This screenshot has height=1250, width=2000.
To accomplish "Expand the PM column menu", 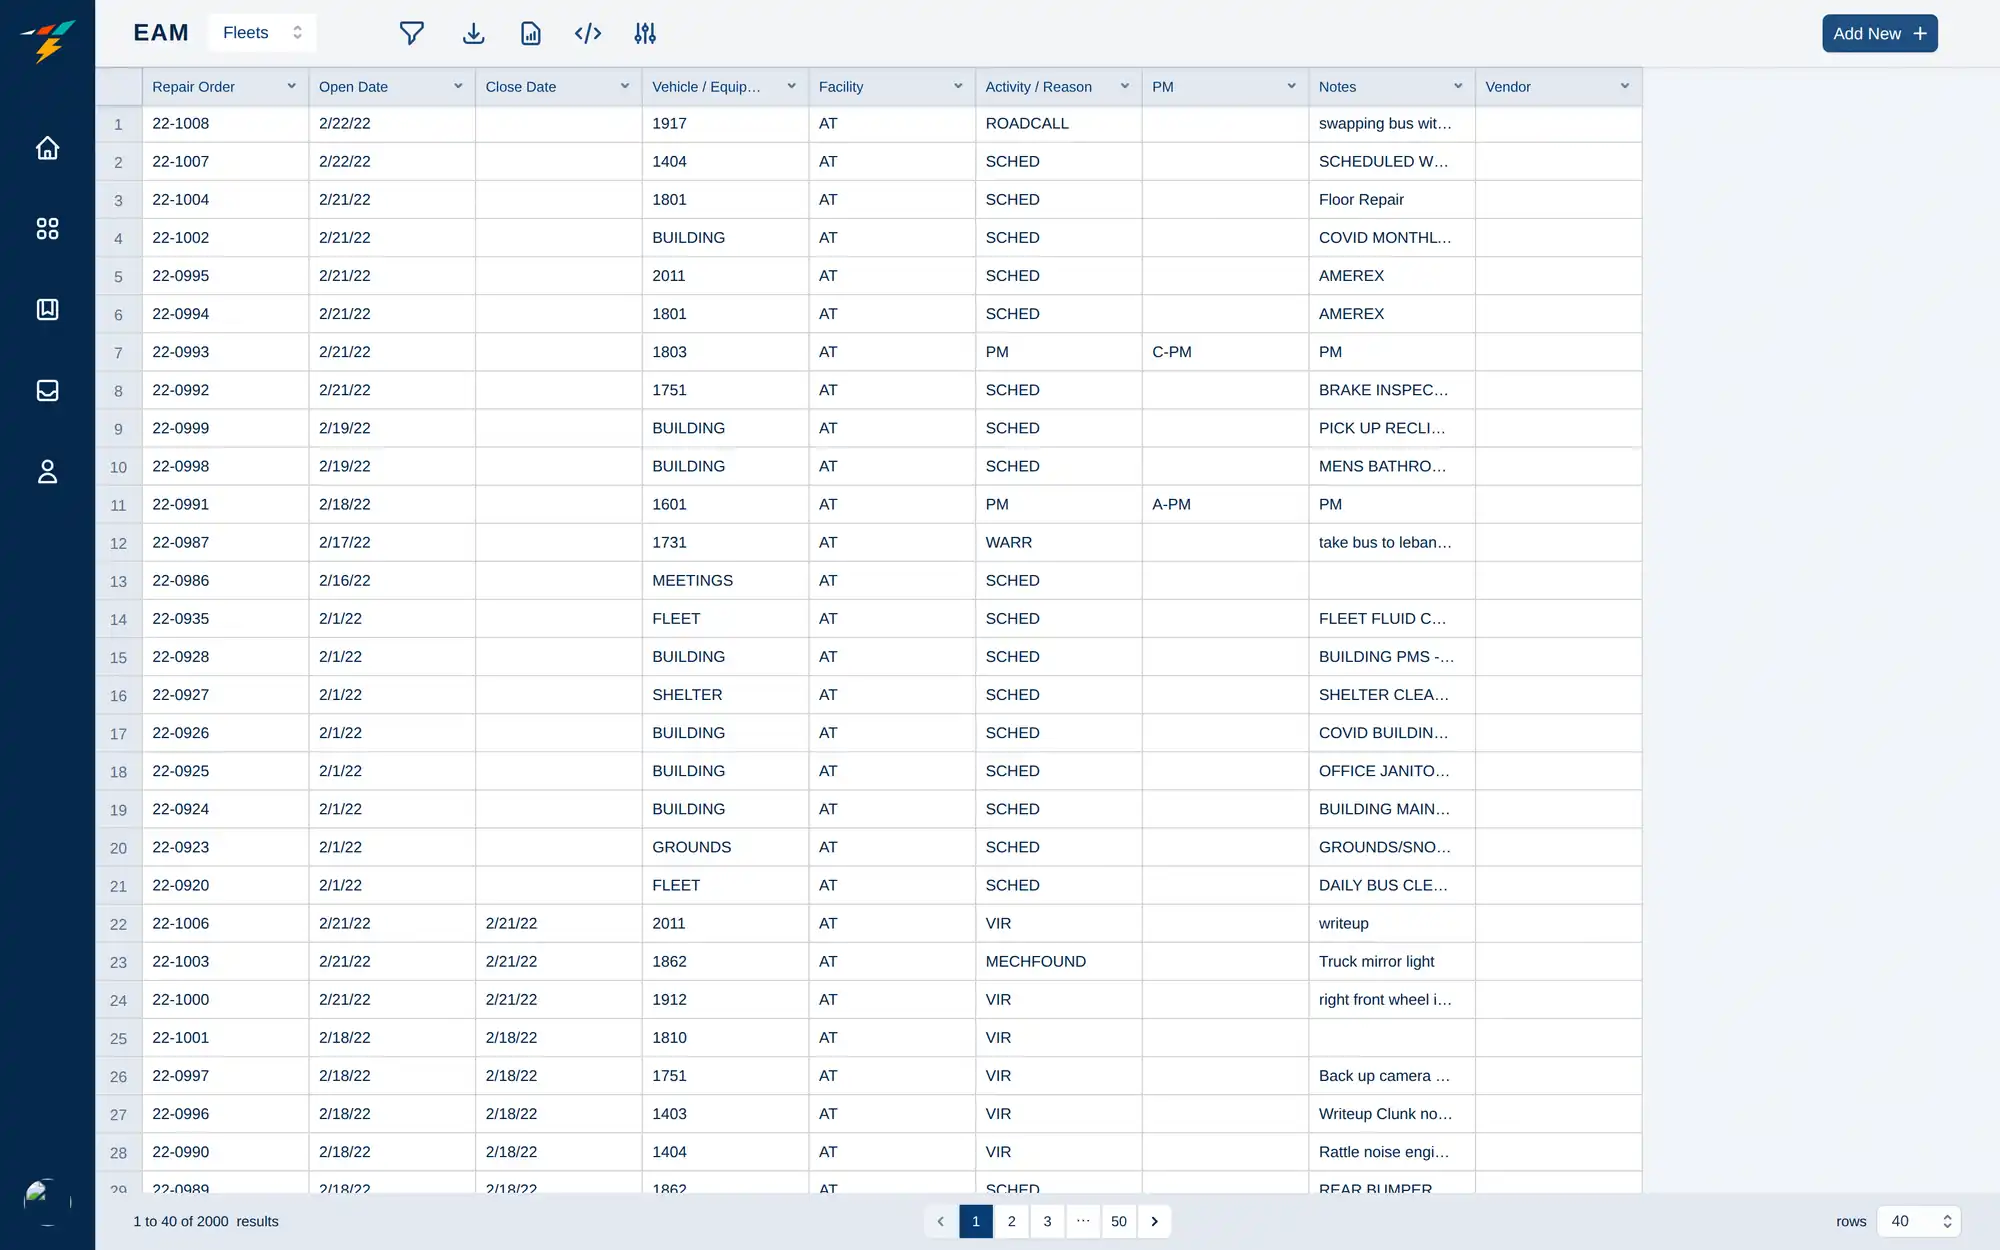I will 1291,86.
